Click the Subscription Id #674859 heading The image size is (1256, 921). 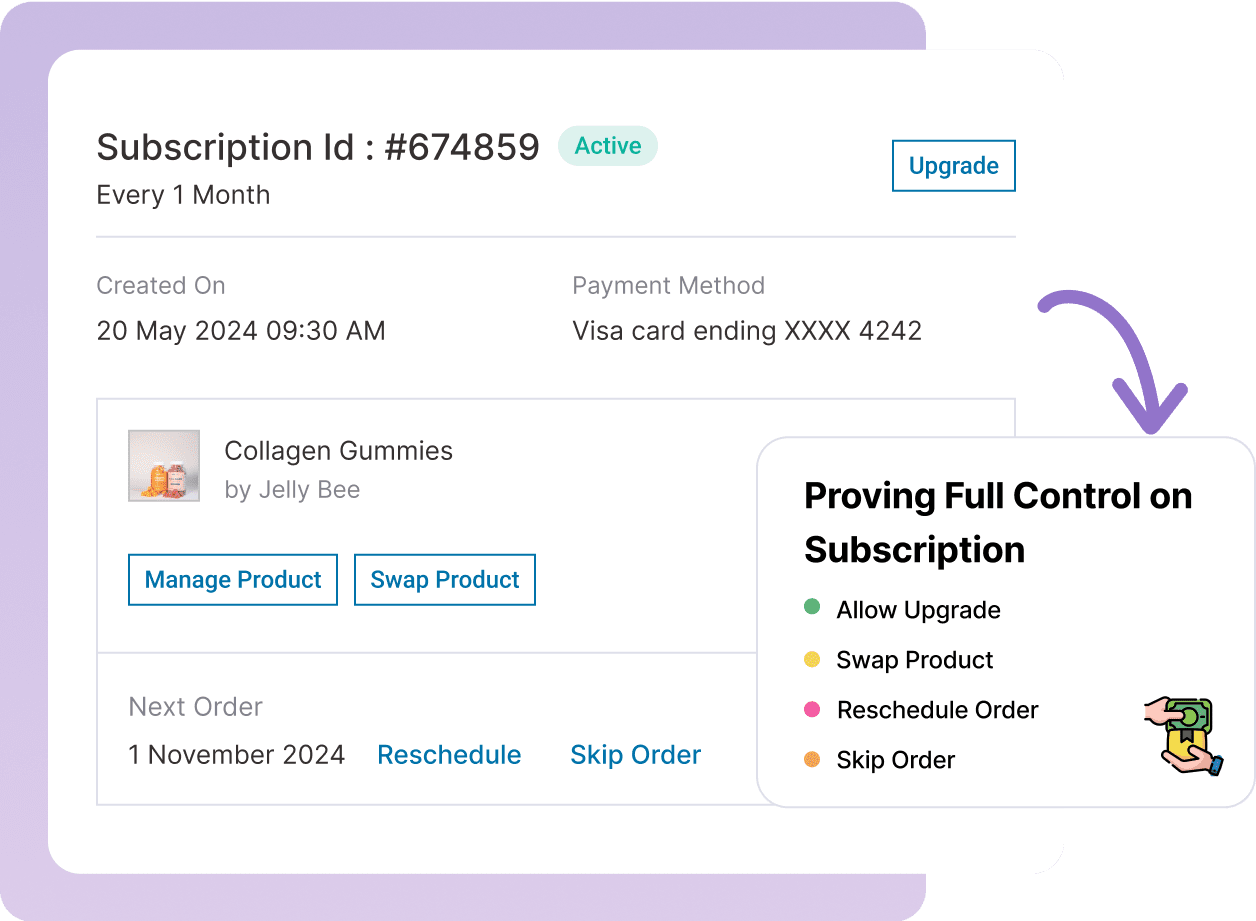coord(318,147)
